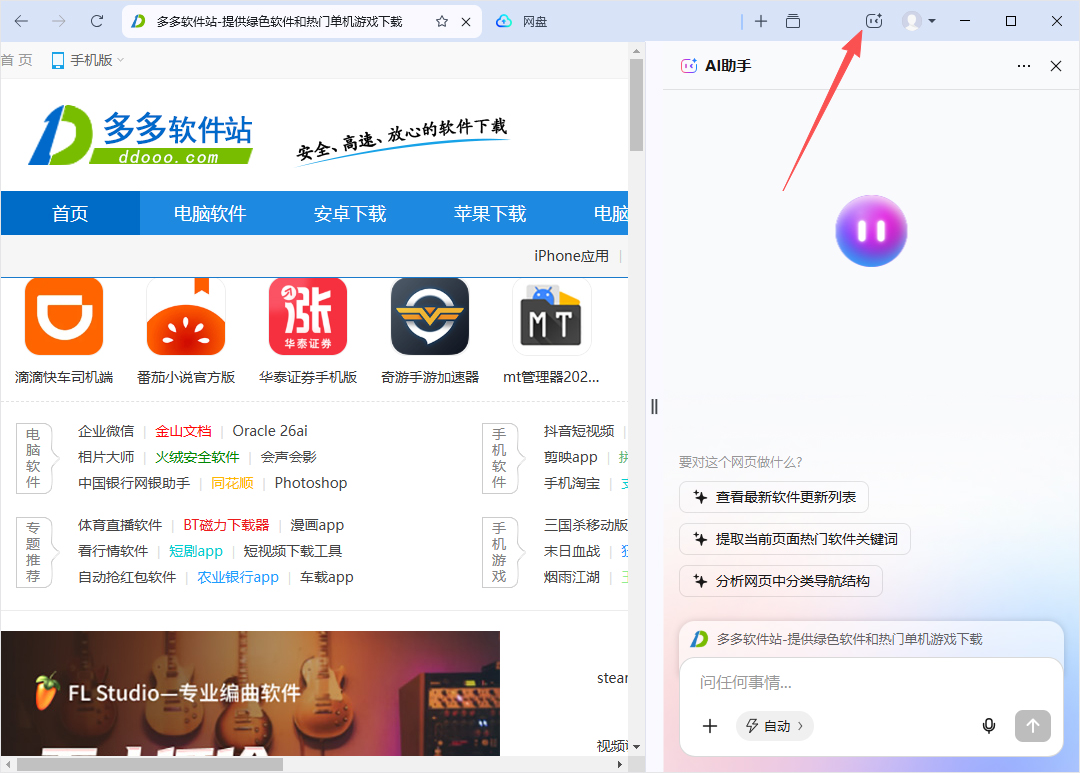Open the 烟雨江湖 link

[572, 577]
